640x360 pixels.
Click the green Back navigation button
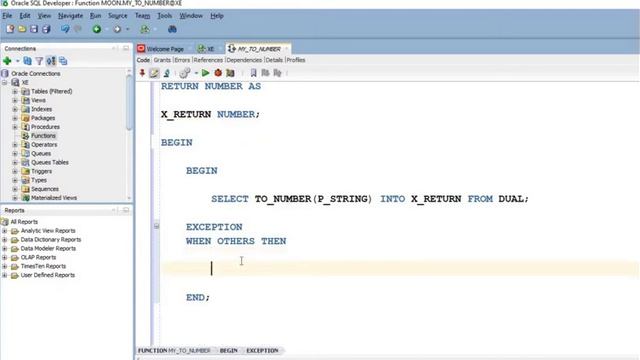pyautogui.click(x=97, y=29)
